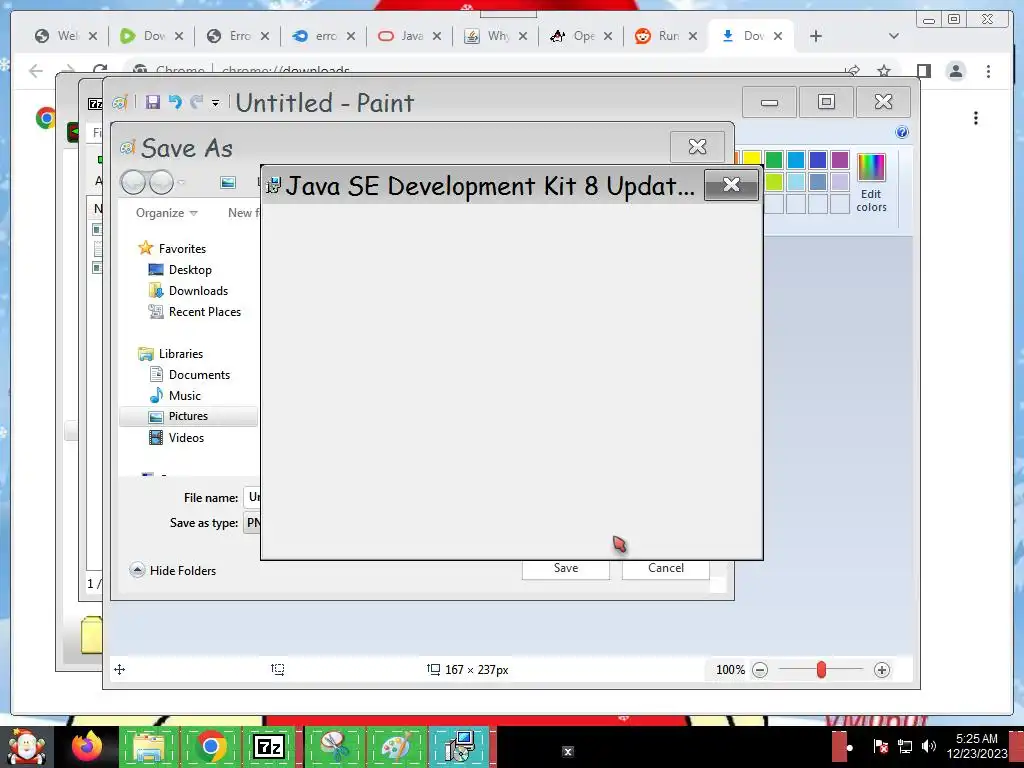Click the Save icon in Paint's quick access toolbar

pyautogui.click(x=153, y=102)
